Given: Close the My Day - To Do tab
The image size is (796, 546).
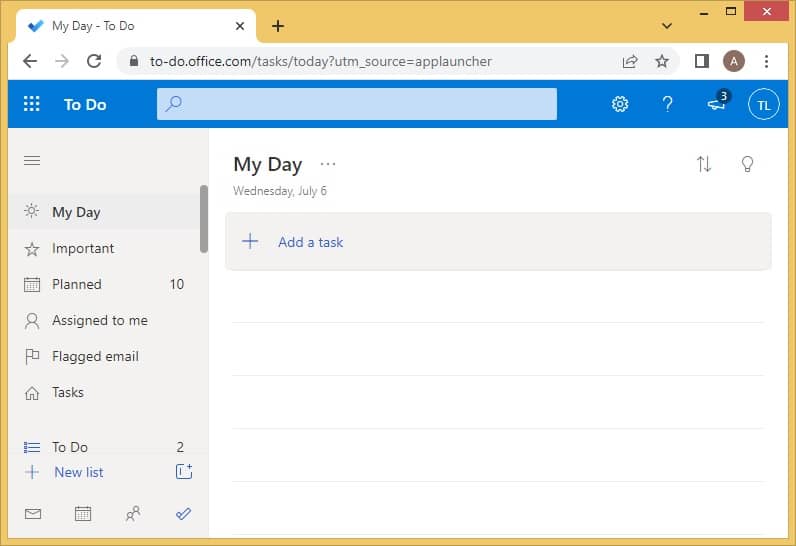Looking at the screenshot, I should click(240, 26).
